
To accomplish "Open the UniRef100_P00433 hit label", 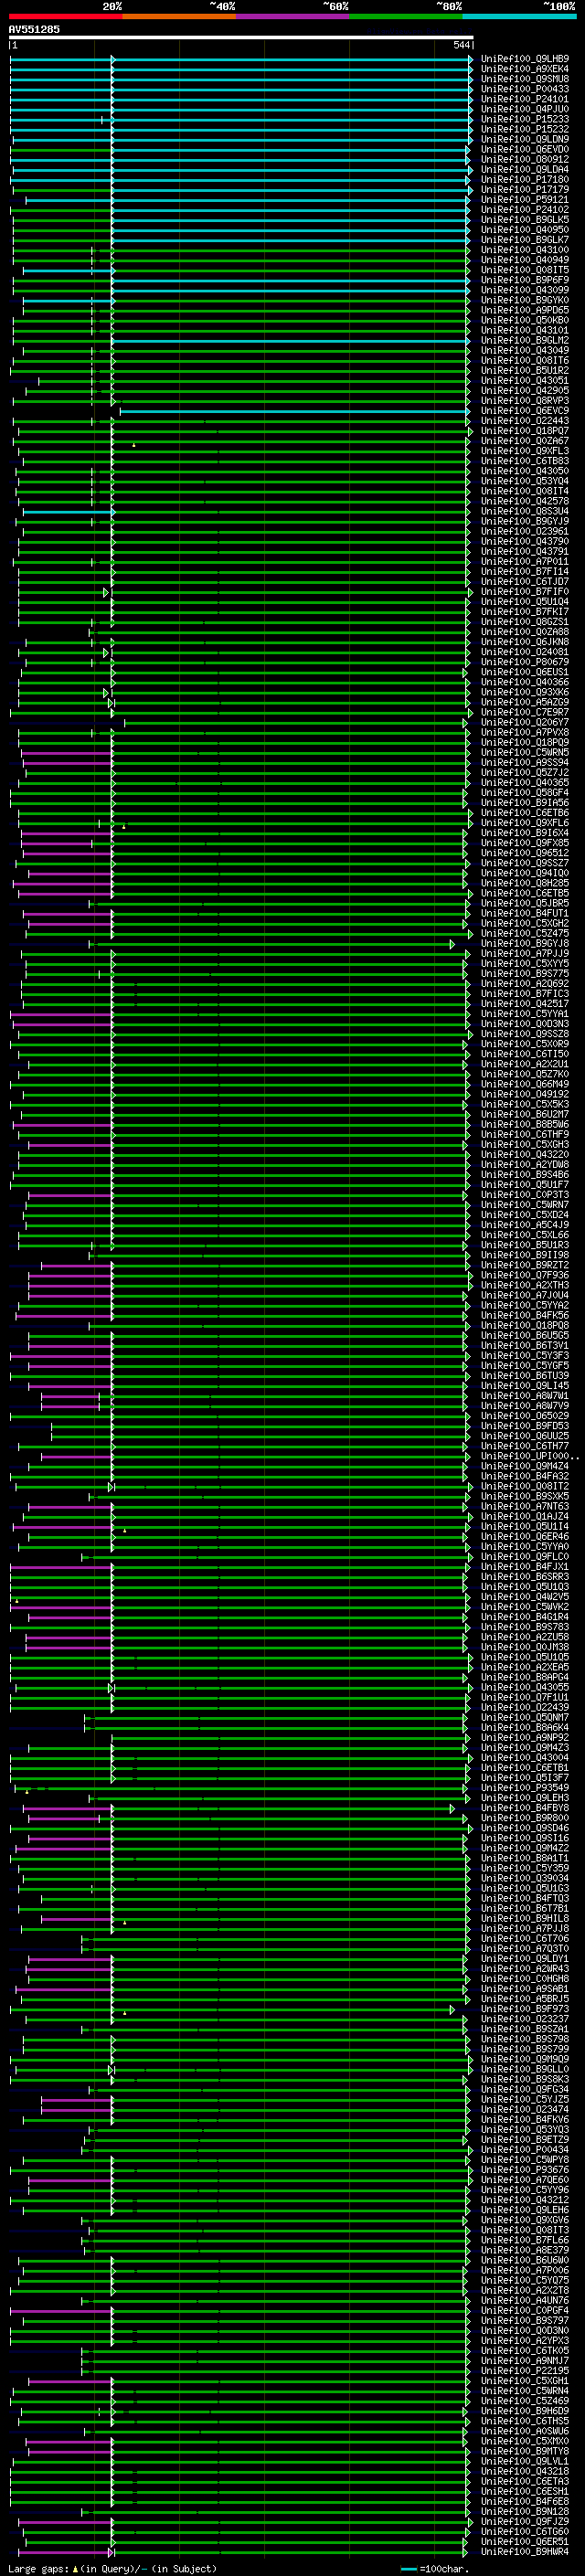I will pos(525,89).
